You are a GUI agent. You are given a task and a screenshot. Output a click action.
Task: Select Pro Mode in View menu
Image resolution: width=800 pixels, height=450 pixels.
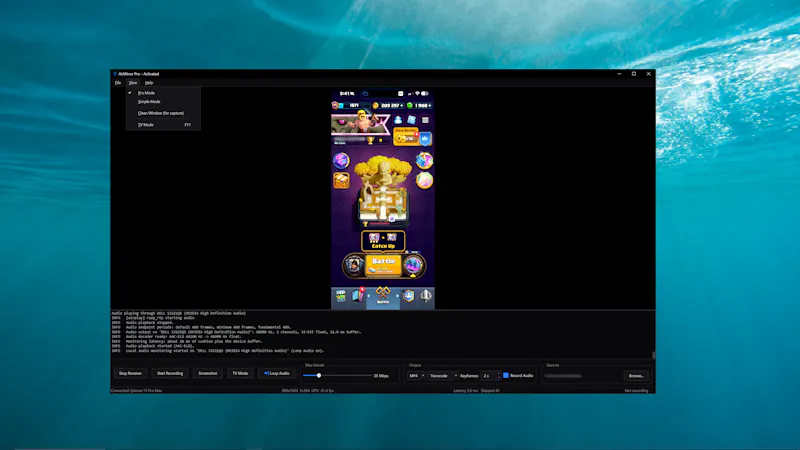tap(163, 93)
